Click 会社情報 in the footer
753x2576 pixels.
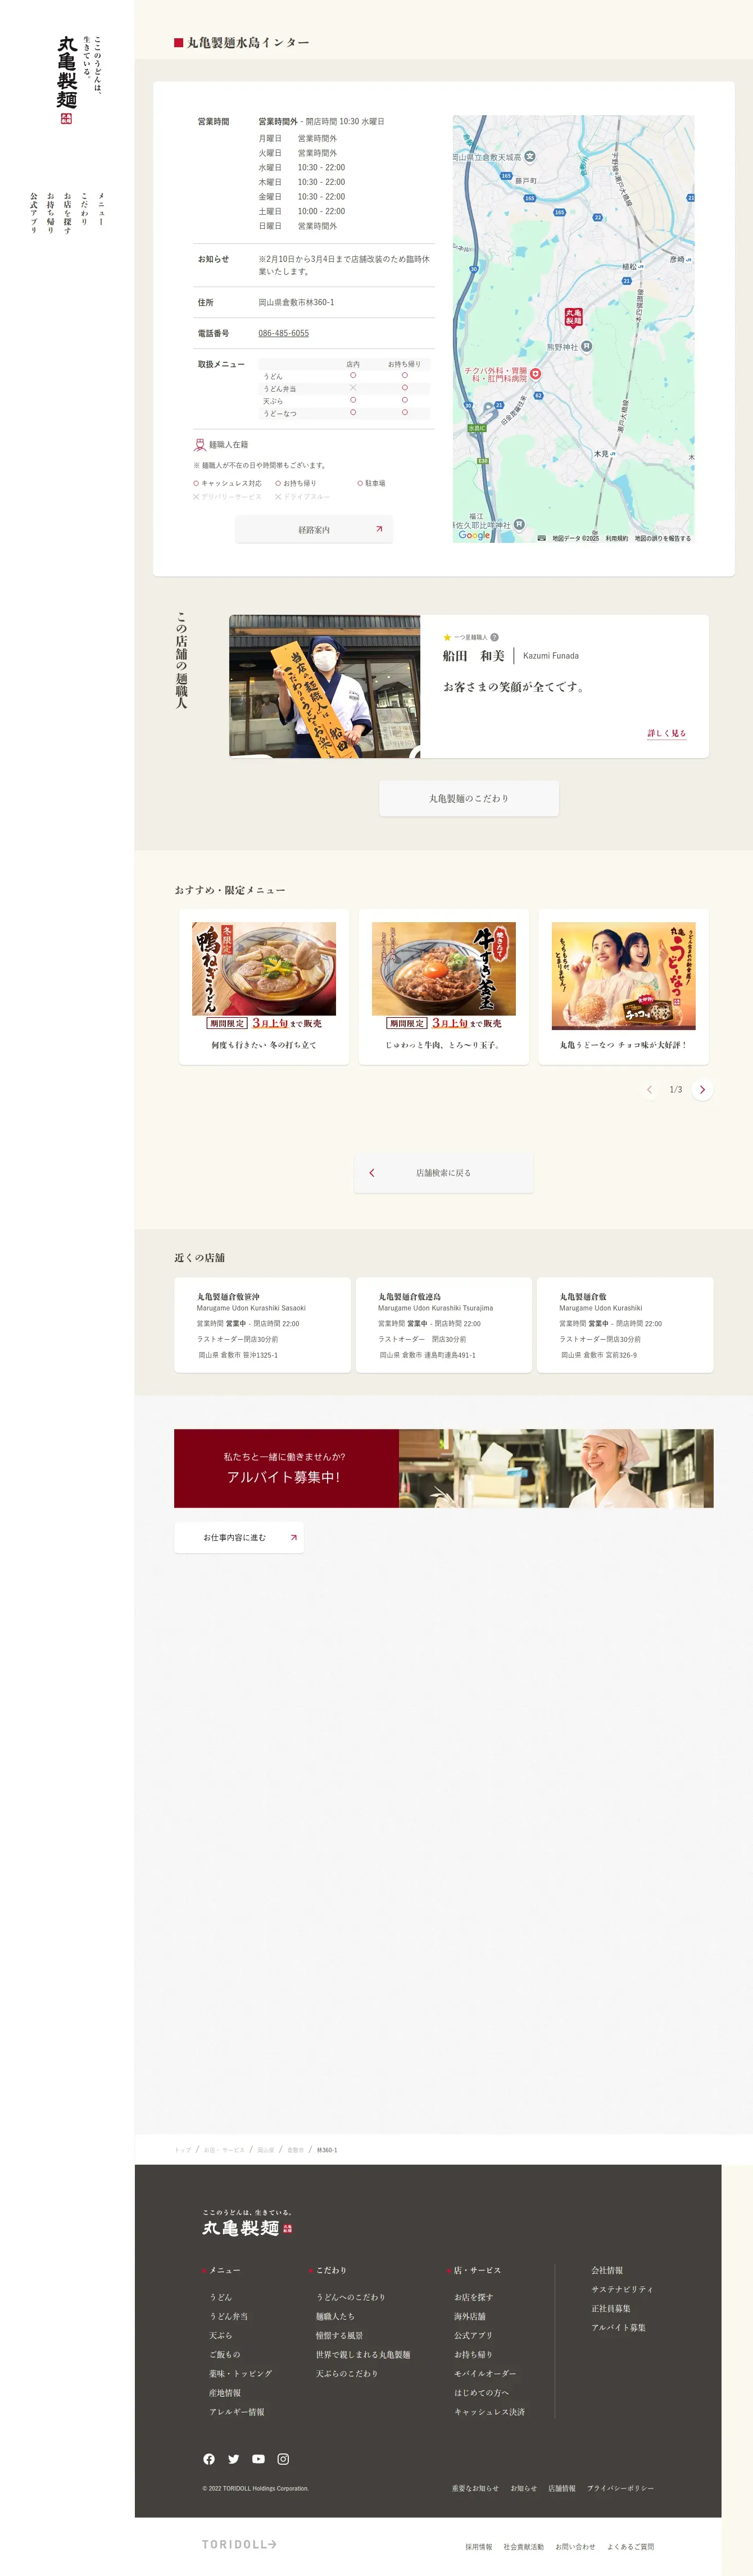(607, 2270)
